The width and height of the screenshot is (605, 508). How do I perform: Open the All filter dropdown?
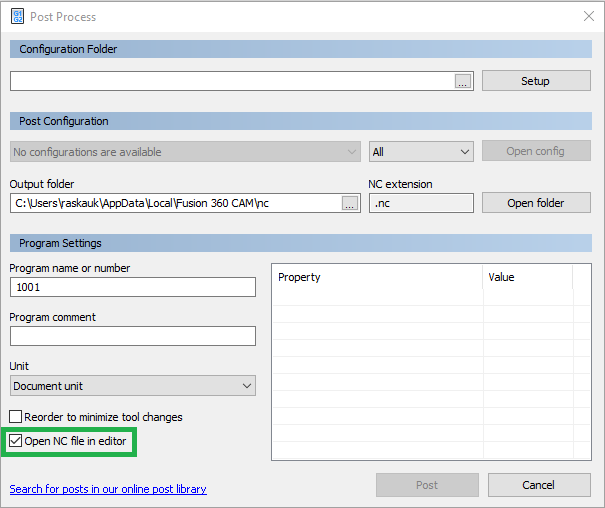(421, 152)
